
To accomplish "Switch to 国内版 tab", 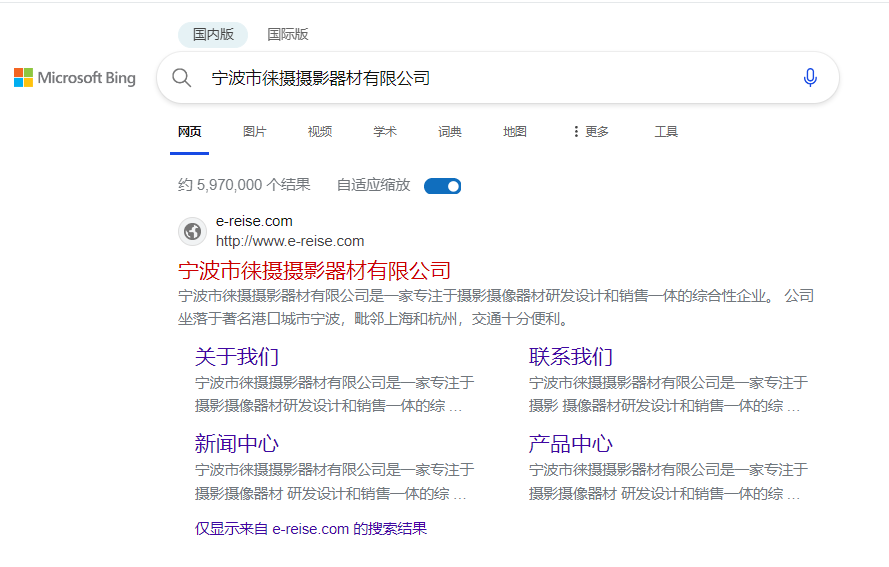I will click(213, 35).
